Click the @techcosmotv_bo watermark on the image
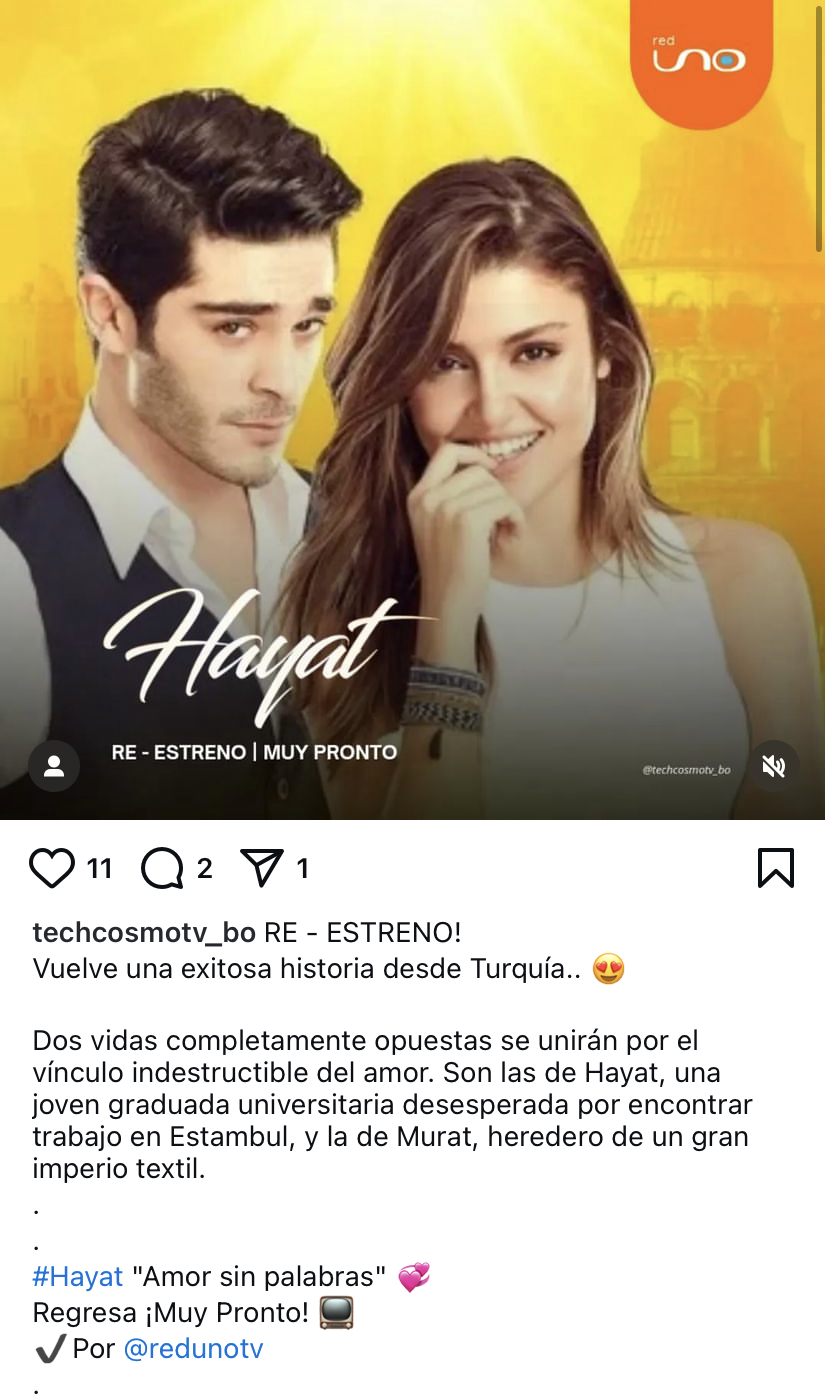Image resolution: width=825 pixels, height=1397 pixels. click(x=686, y=770)
